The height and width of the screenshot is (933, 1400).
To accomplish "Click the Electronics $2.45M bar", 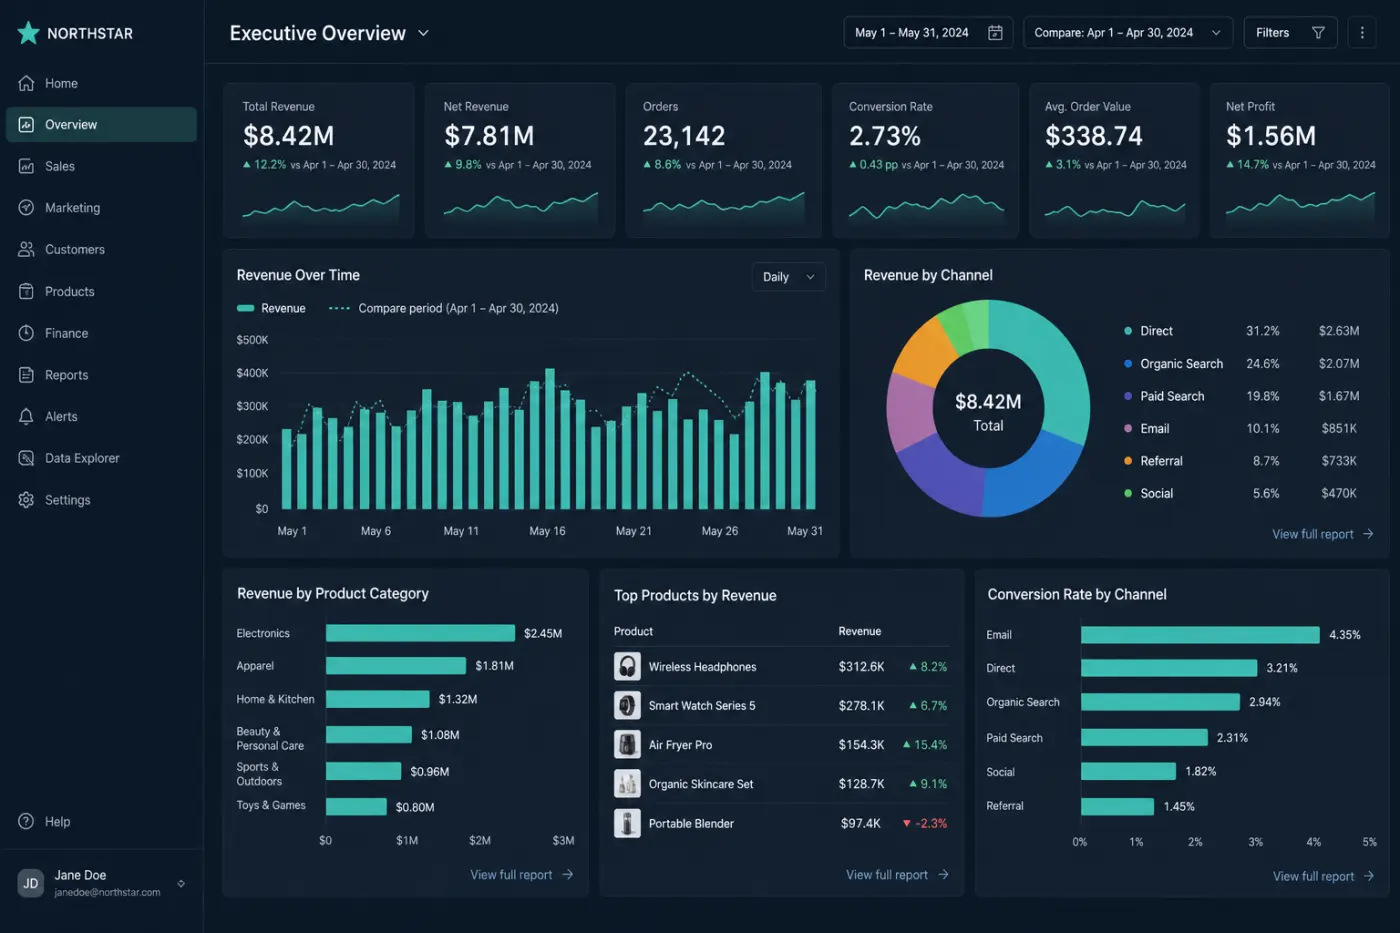I will 420,633.
